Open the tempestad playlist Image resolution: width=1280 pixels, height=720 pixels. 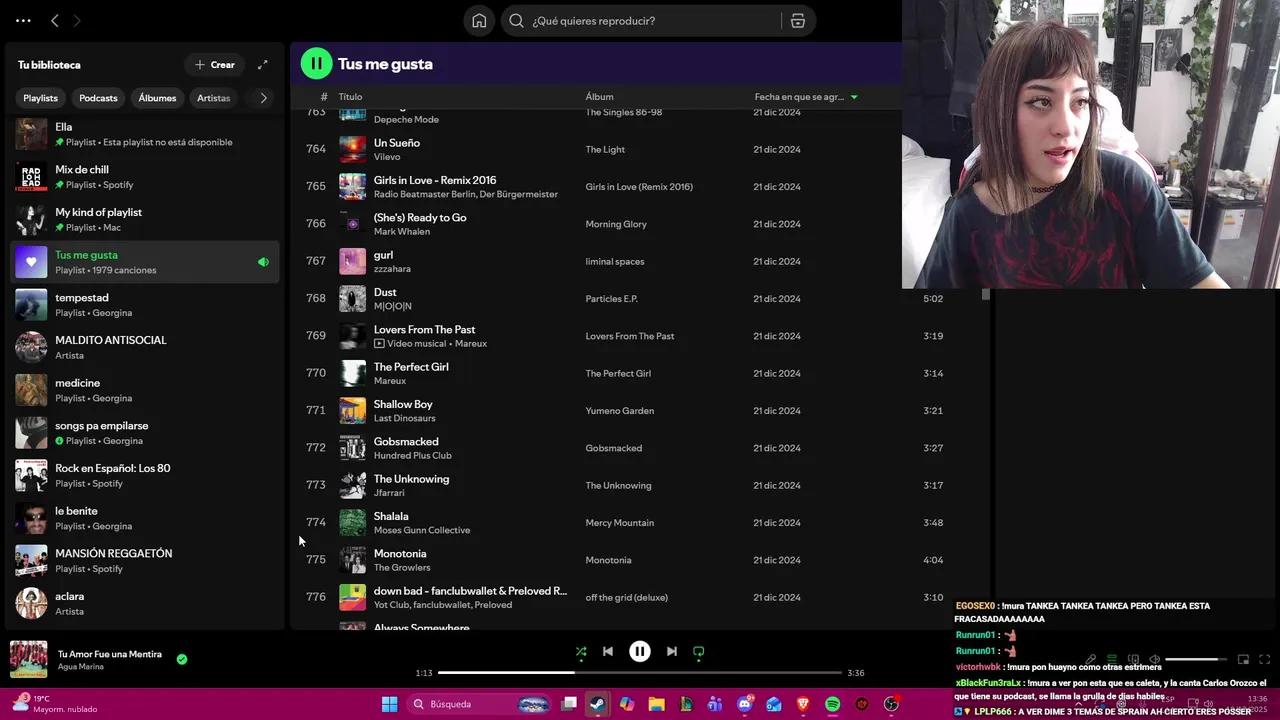click(x=145, y=305)
